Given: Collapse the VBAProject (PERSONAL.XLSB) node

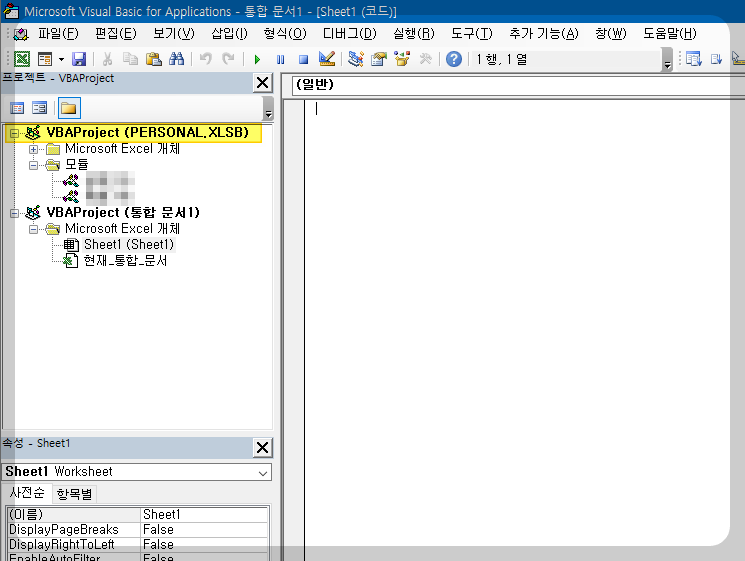Looking at the screenshot, I should [15, 133].
